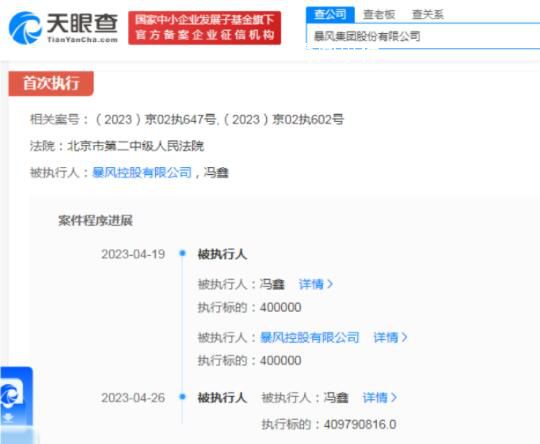540x444 pixels.
Task: Select 执行标的 400000 under 暴风控股有限公司
Action: (x=249, y=361)
